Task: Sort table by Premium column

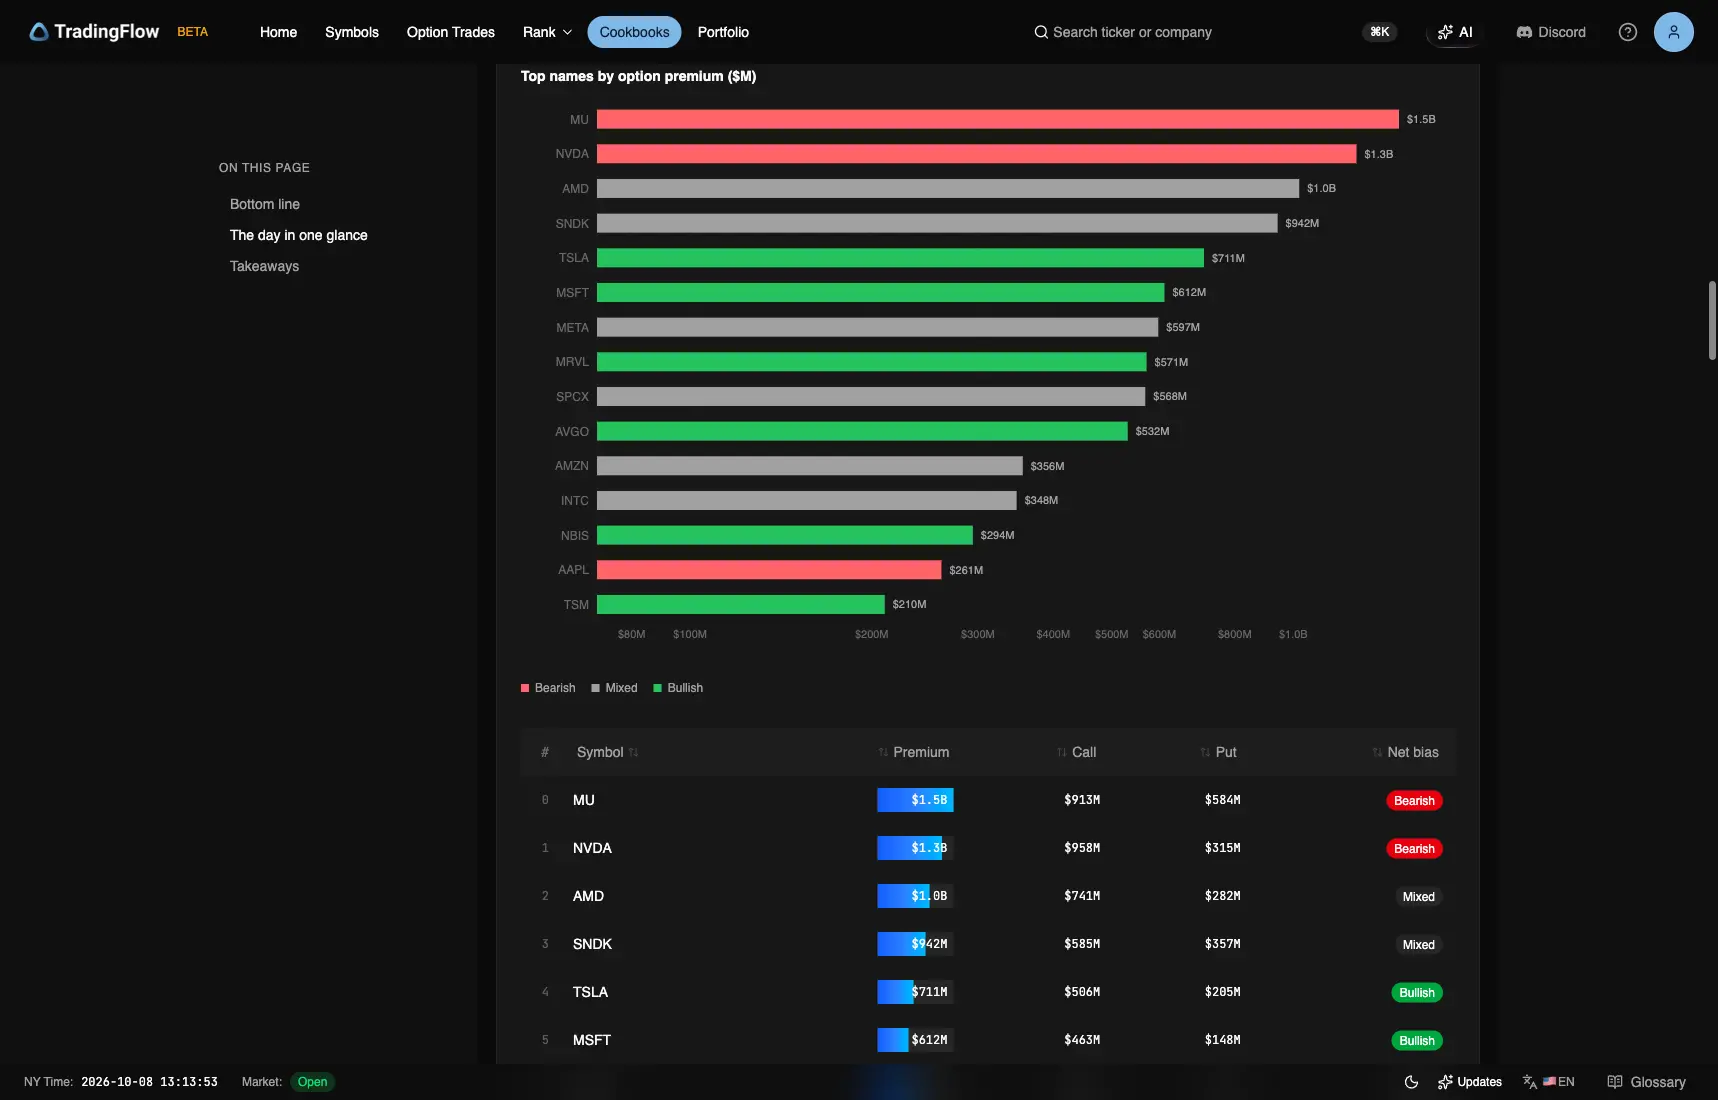Action: [x=913, y=752]
